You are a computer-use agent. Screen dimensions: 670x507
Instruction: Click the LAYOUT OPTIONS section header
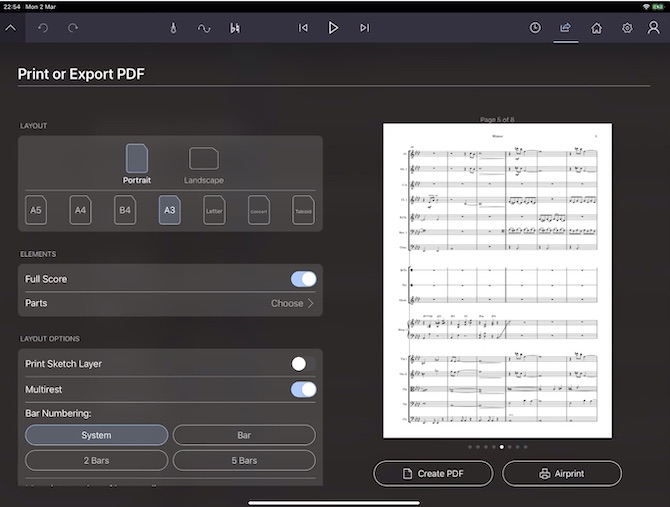50,339
